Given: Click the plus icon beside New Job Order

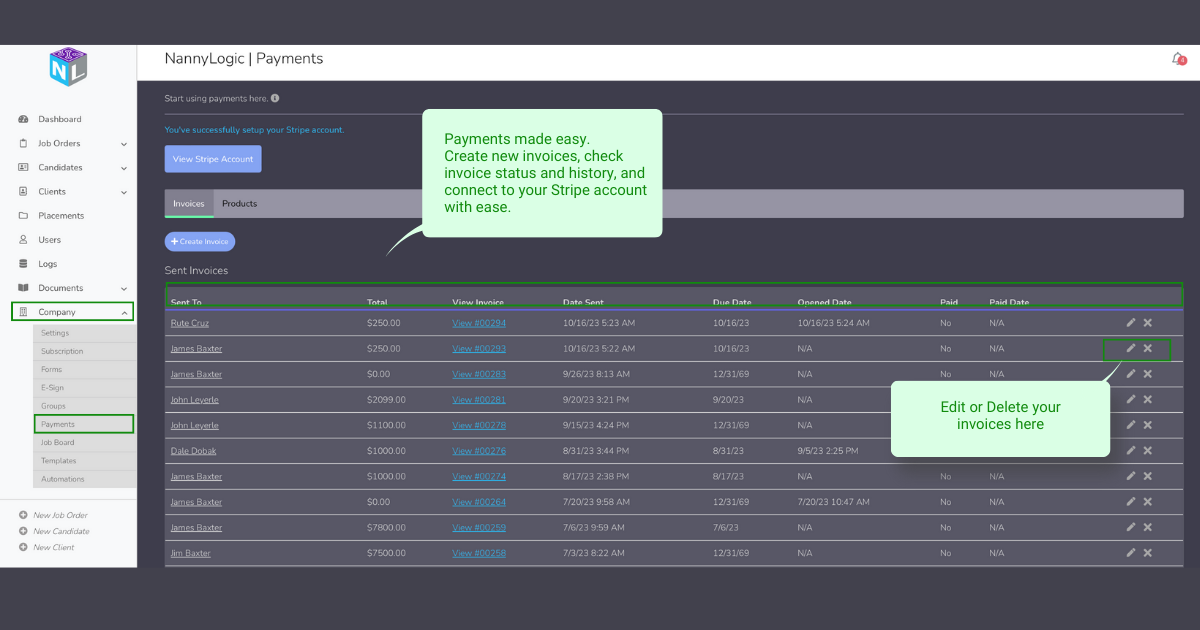Looking at the screenshot, I should pos(23,515).
